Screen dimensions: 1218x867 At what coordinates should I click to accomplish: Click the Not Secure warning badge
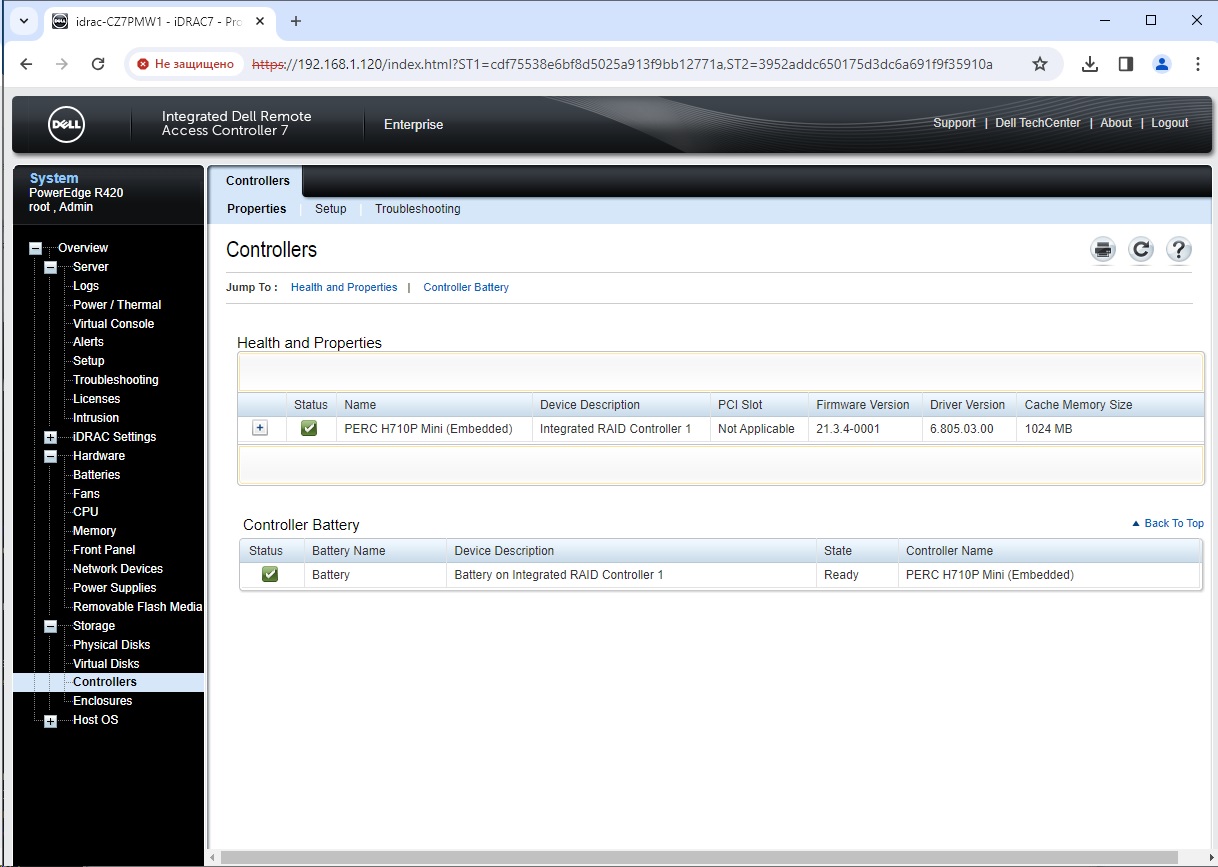click(187, 64)
